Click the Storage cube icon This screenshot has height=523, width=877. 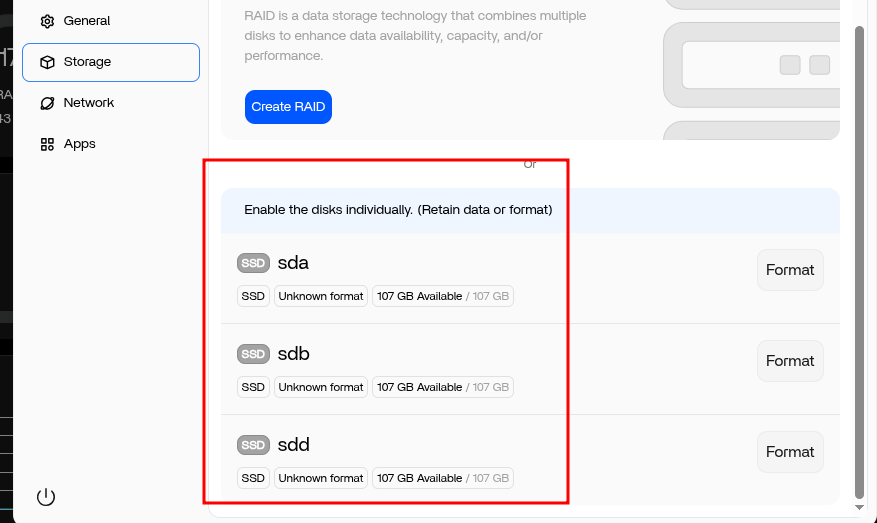tap(48, 62)
